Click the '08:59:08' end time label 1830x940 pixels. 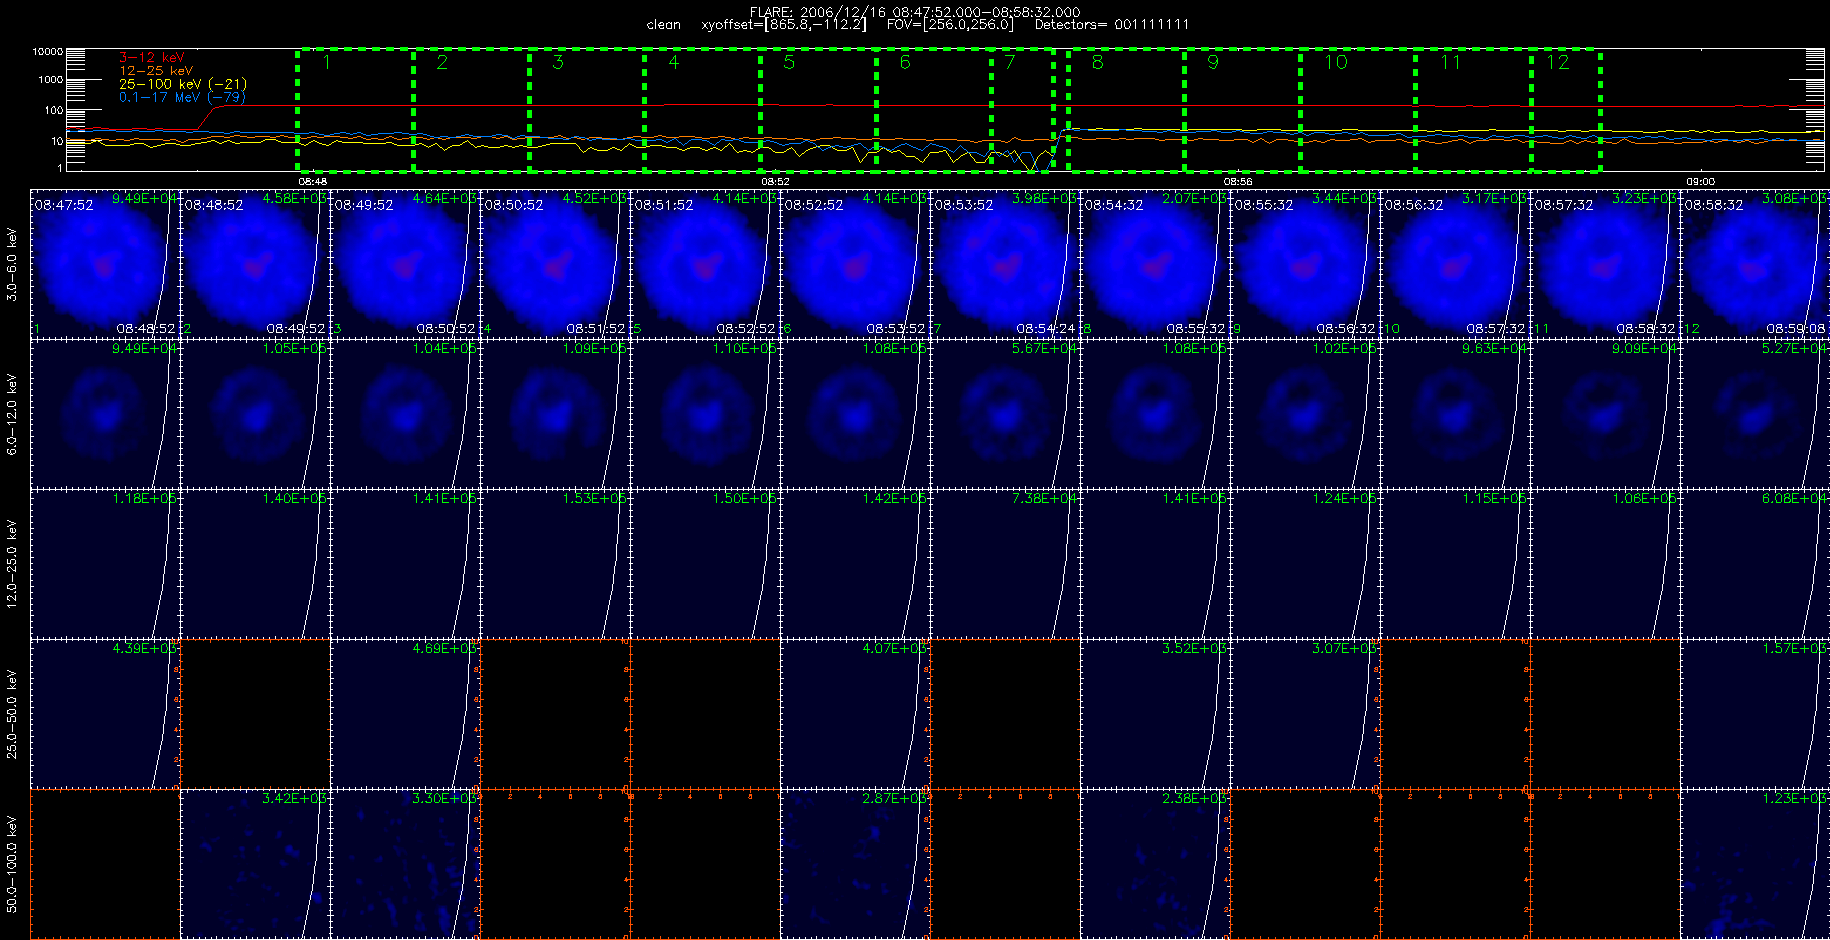[1796, 328]
